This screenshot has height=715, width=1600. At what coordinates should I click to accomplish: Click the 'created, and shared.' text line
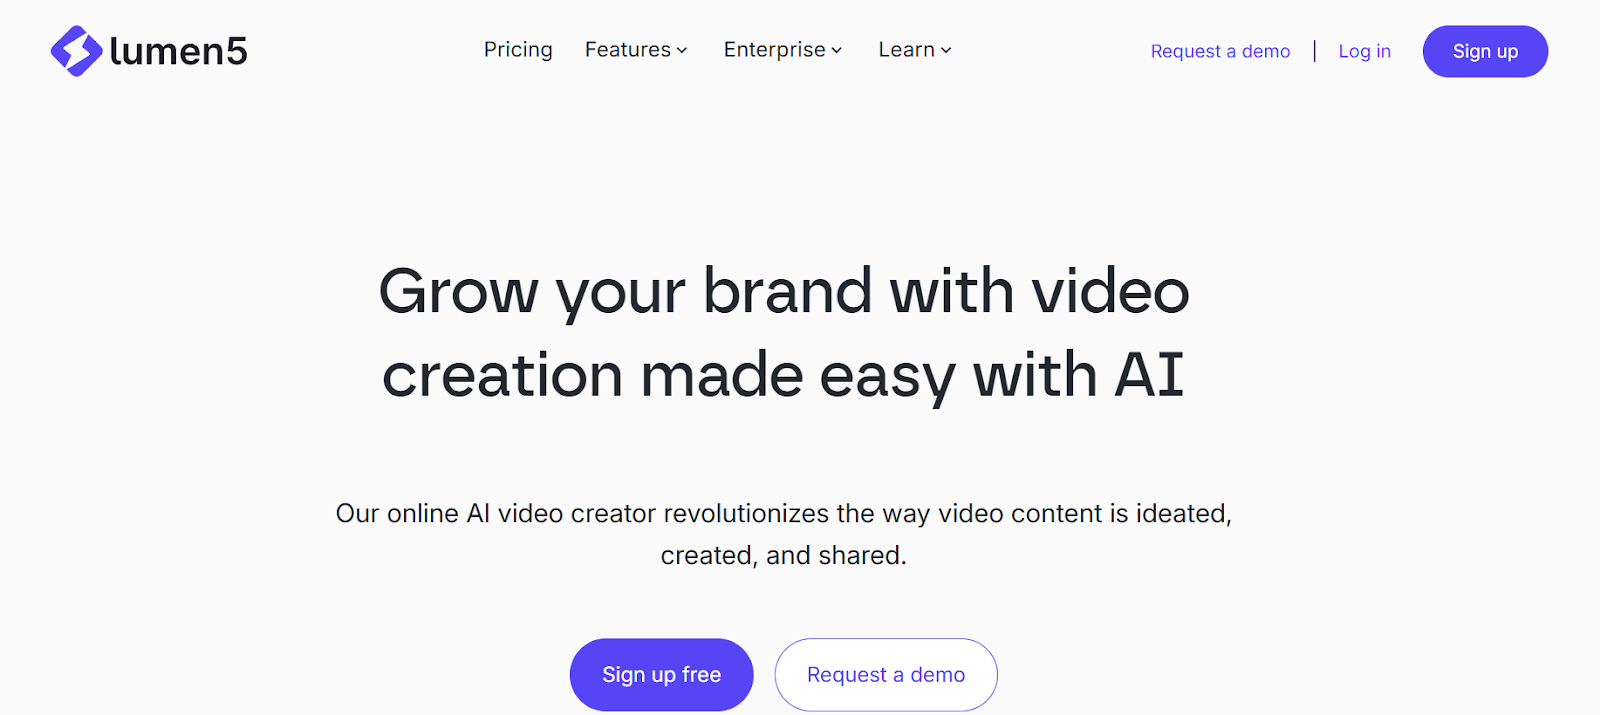point(784,555)
